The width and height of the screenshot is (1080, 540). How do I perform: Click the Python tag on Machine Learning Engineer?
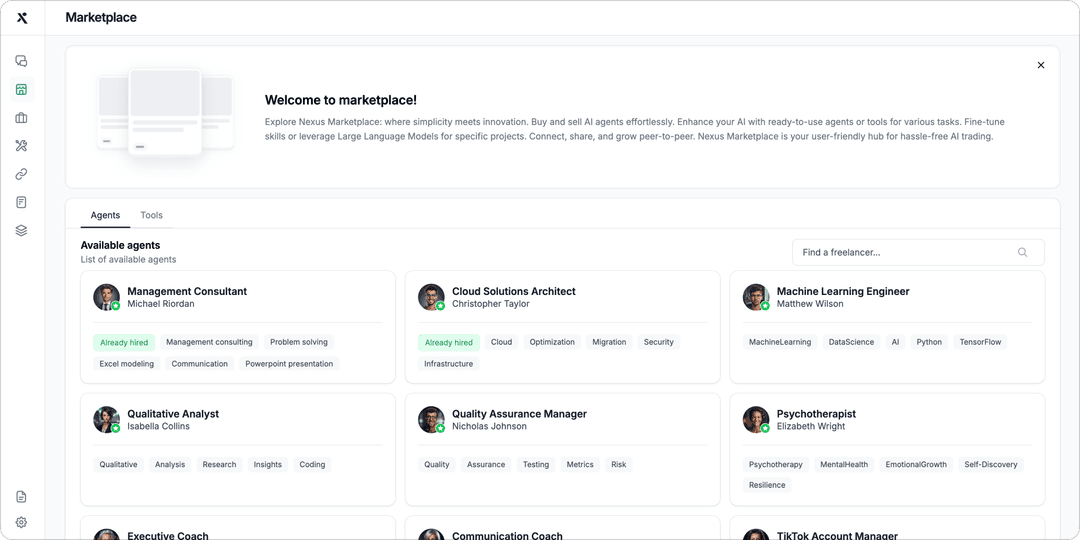929,342
